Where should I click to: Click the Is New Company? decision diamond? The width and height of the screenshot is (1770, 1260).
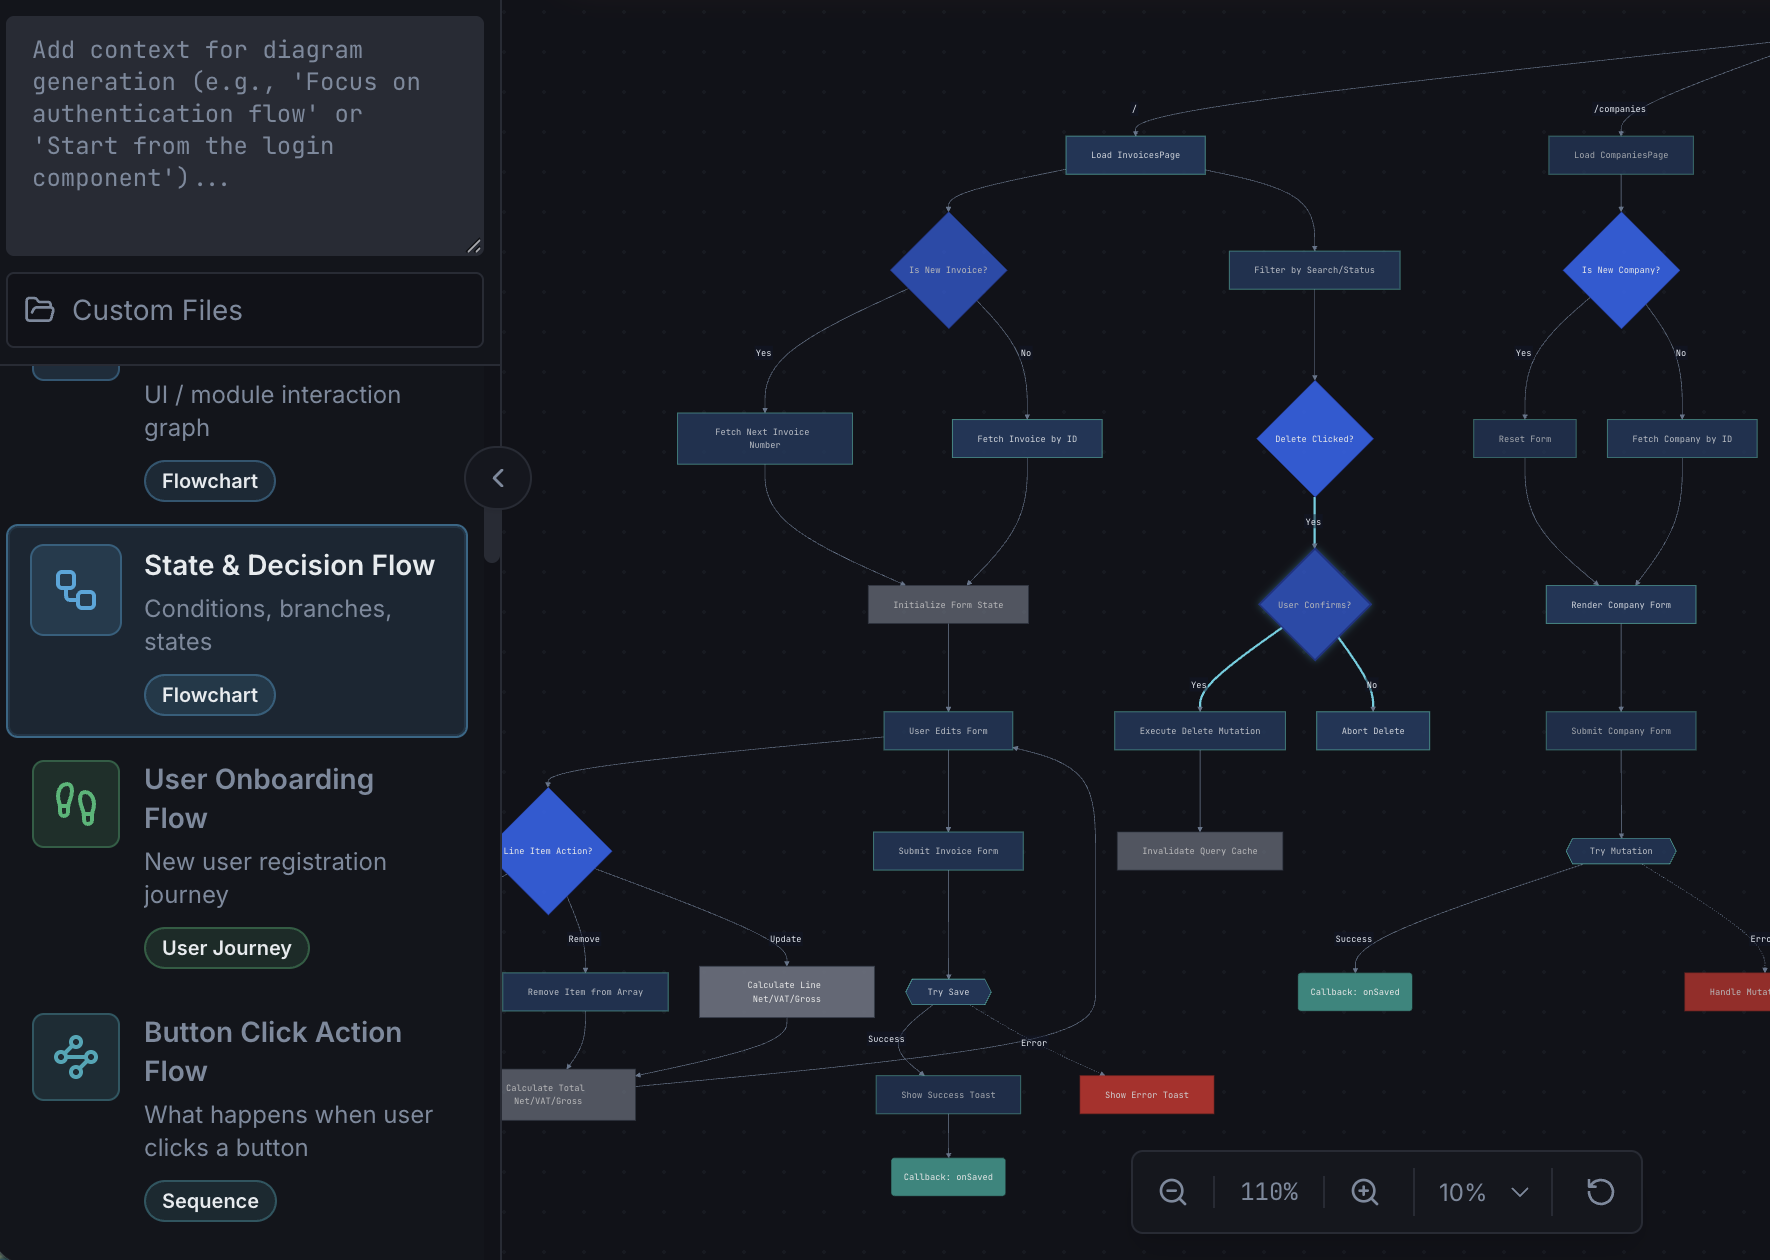point(1621,269)
